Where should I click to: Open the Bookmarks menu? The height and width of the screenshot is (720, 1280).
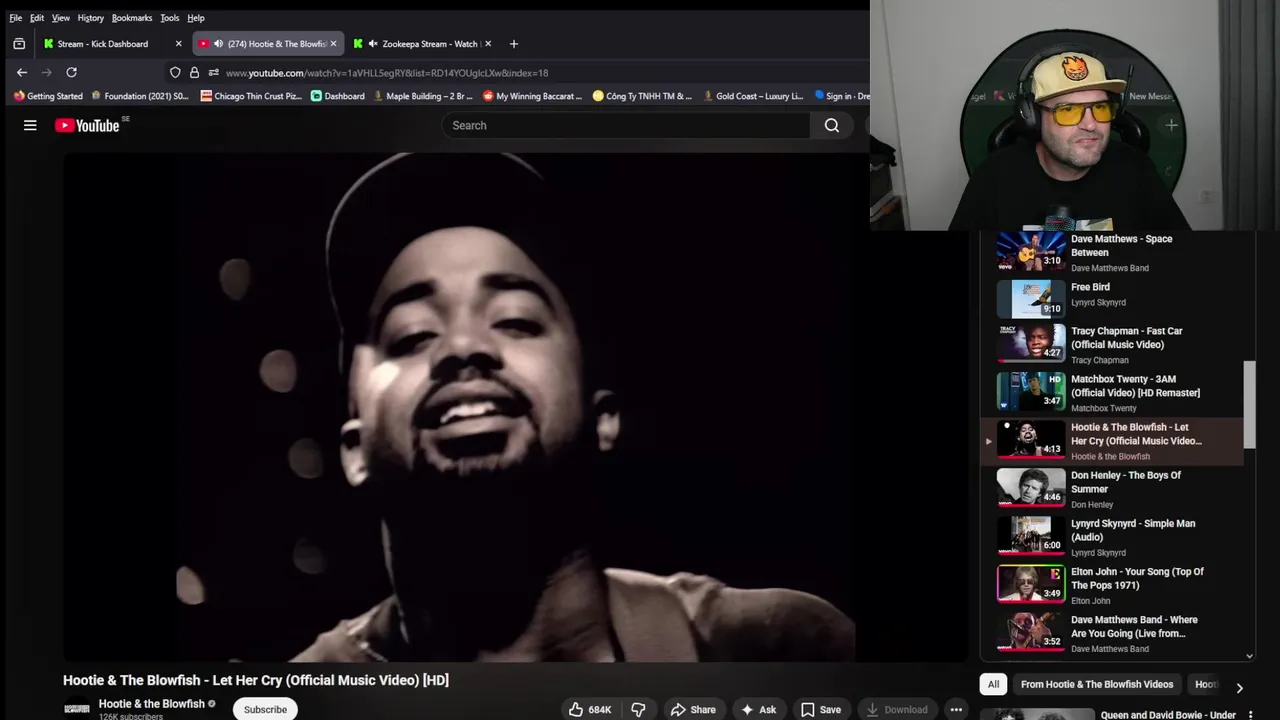pos(132,18)
